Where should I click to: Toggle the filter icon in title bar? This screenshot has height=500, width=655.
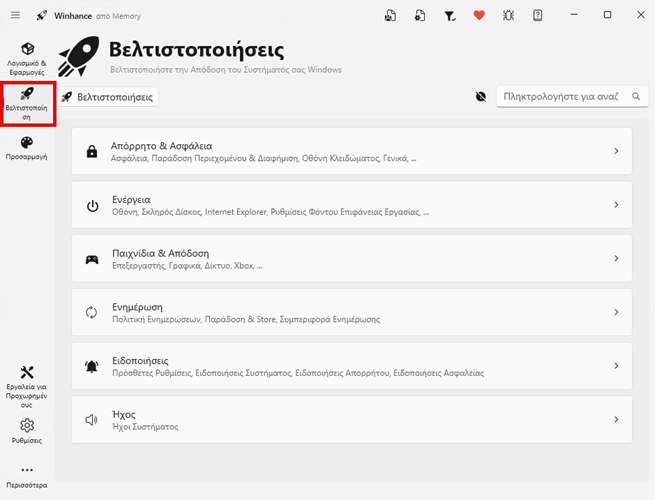click(x=449, y=16)
